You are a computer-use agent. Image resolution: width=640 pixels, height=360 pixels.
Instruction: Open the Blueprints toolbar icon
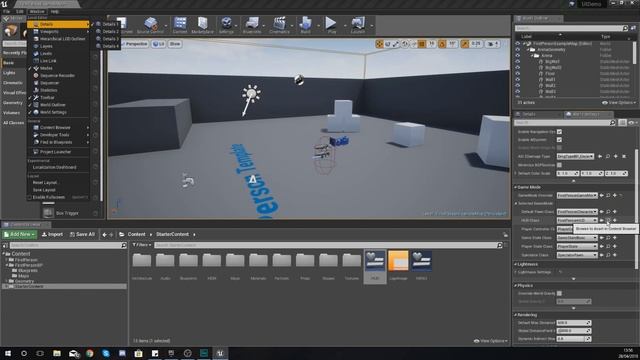pyautogui.click(x=252, y=23)
